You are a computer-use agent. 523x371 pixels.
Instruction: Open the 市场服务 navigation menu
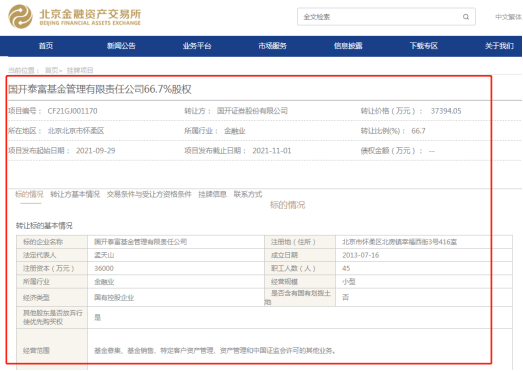click(x=273, y=46)
